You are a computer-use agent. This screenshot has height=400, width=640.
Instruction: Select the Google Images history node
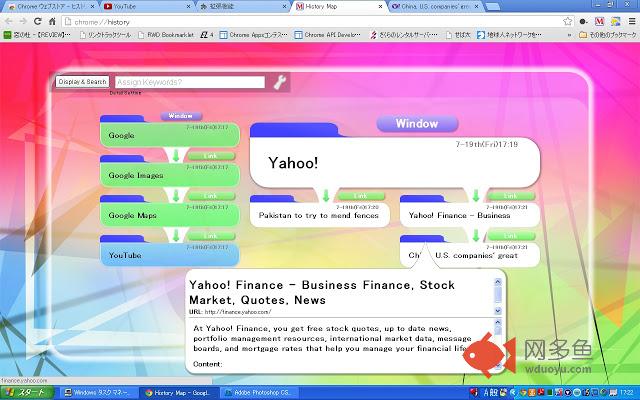[x=168, y=175]
